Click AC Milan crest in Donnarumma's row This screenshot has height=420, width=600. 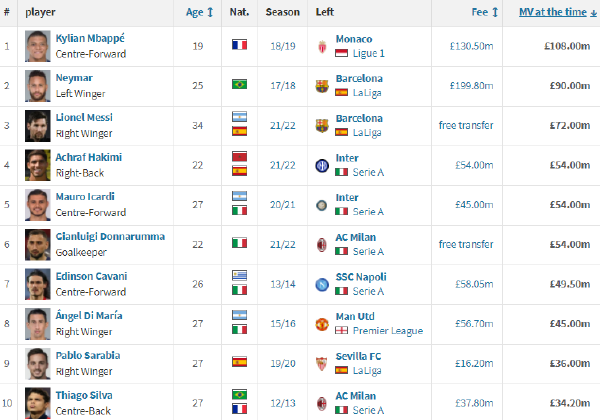(x=322, y=245)
